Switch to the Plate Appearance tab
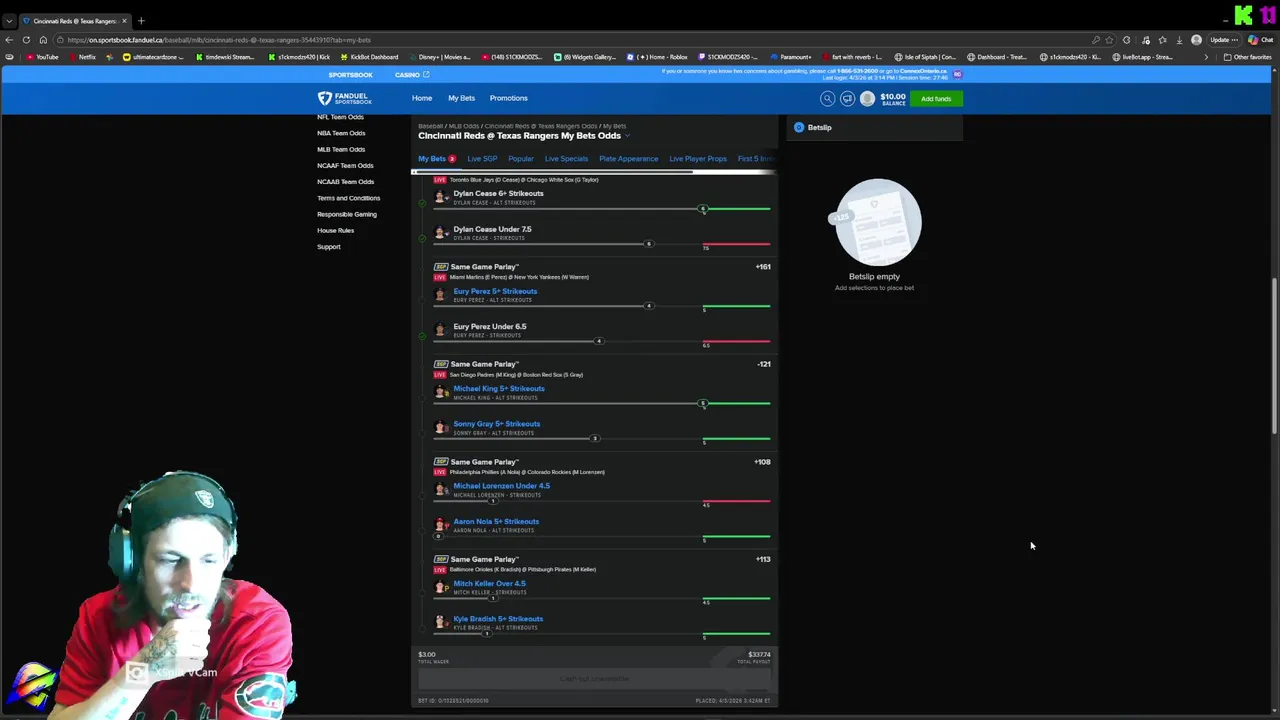This screenshot has width=1280, height=720. (628, 159)
